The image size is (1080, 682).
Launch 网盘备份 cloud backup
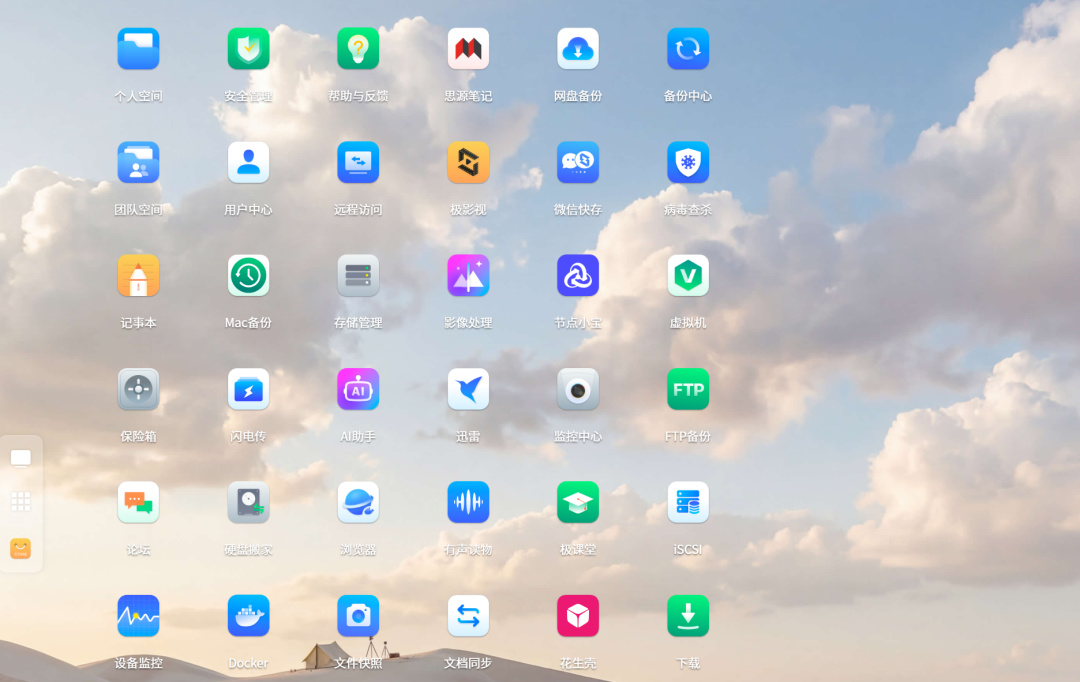click(x=578, y=49)
